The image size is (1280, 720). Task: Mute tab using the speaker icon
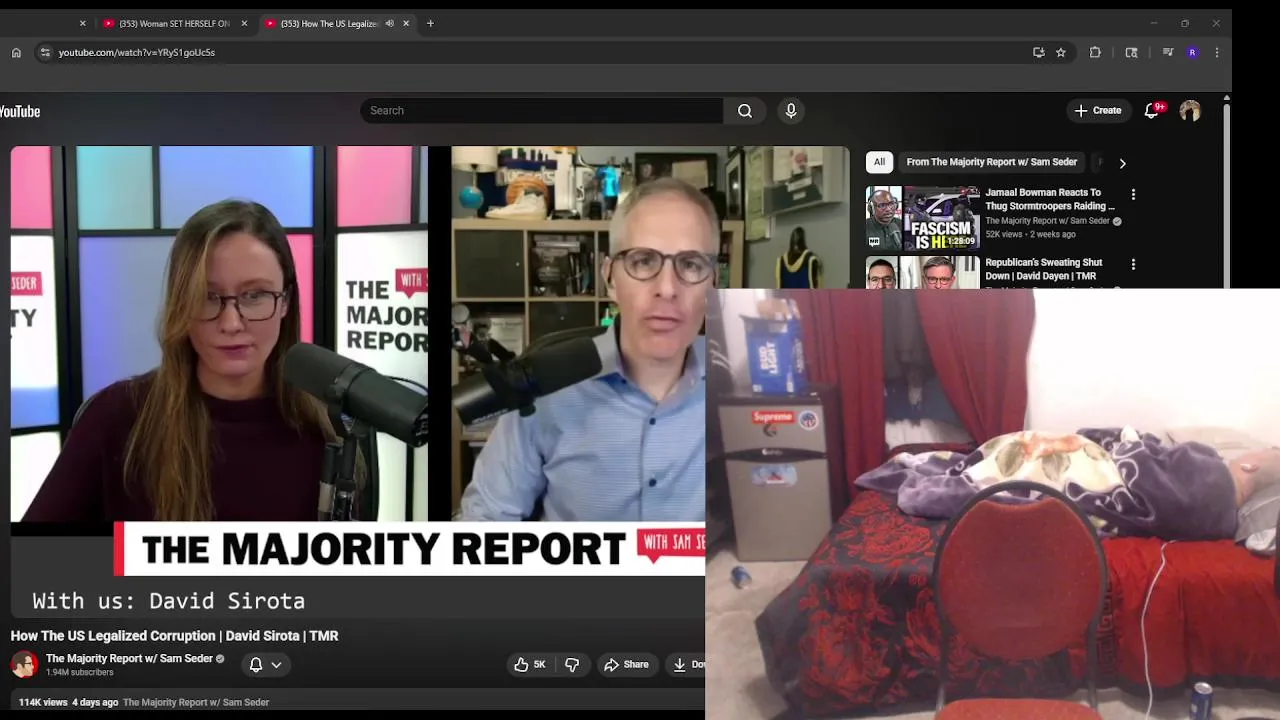click(x=389, y=23)
